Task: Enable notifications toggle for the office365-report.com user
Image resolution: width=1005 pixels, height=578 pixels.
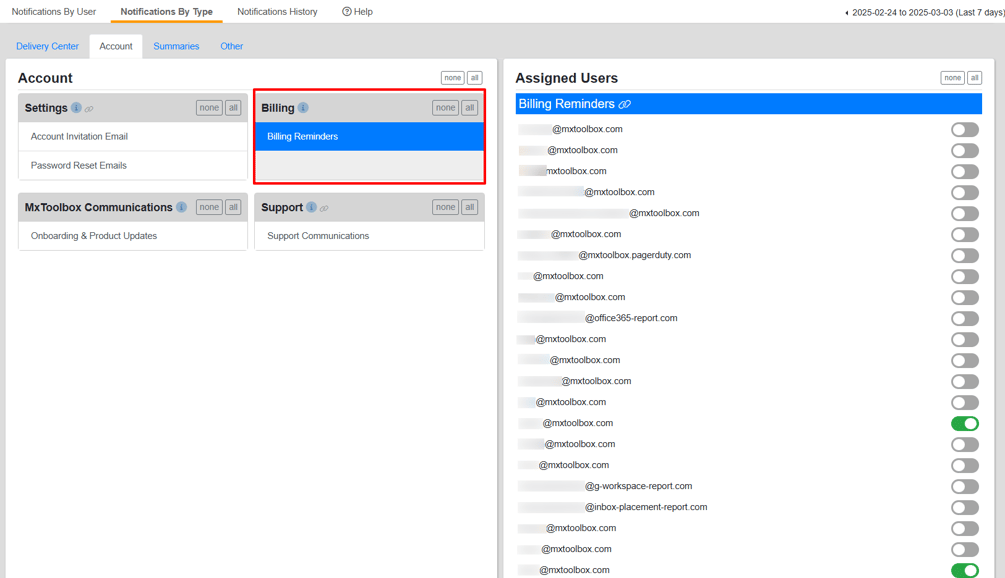Action: [x=964, y=317]
